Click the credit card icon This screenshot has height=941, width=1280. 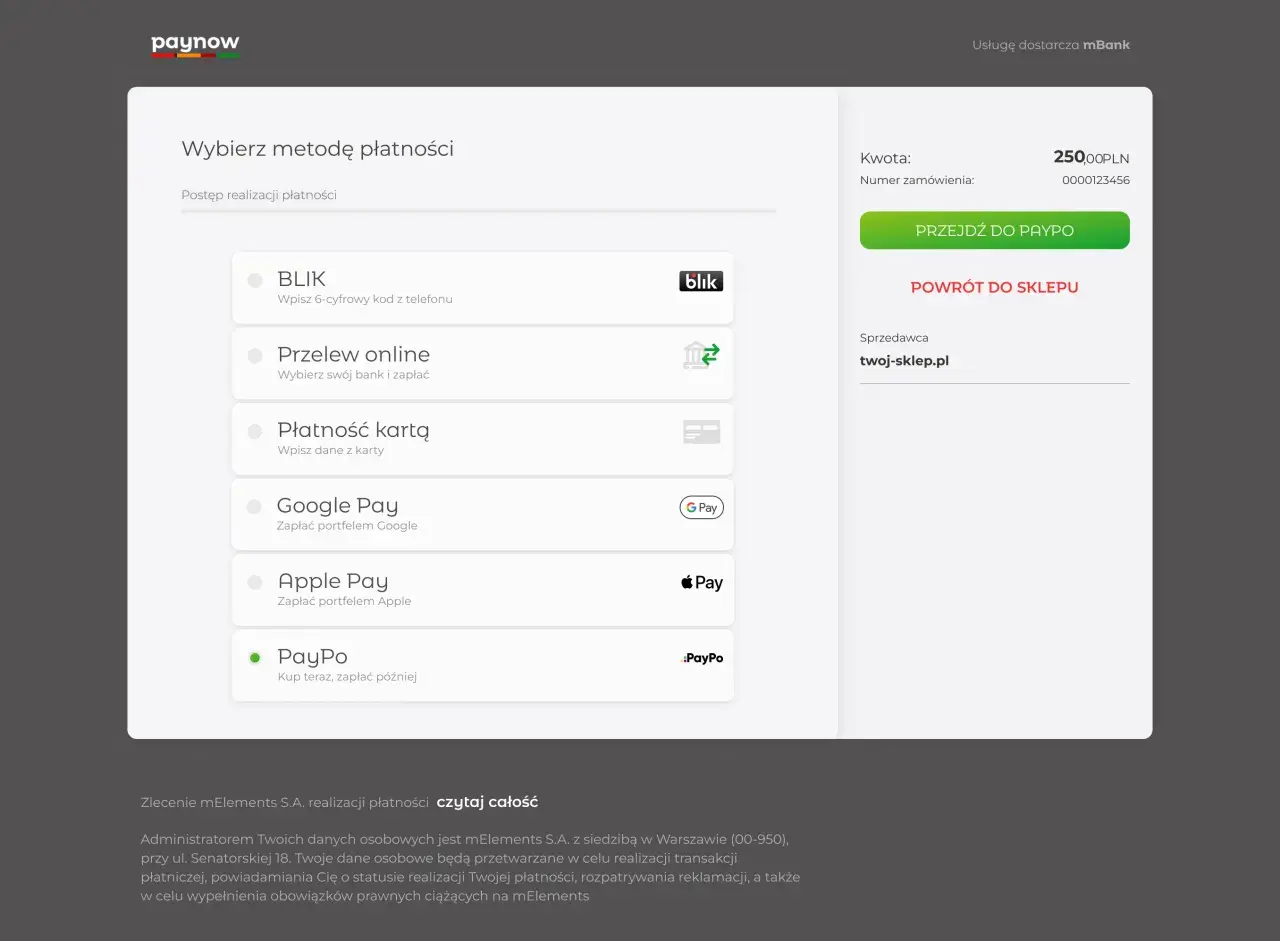coord(701,432)
